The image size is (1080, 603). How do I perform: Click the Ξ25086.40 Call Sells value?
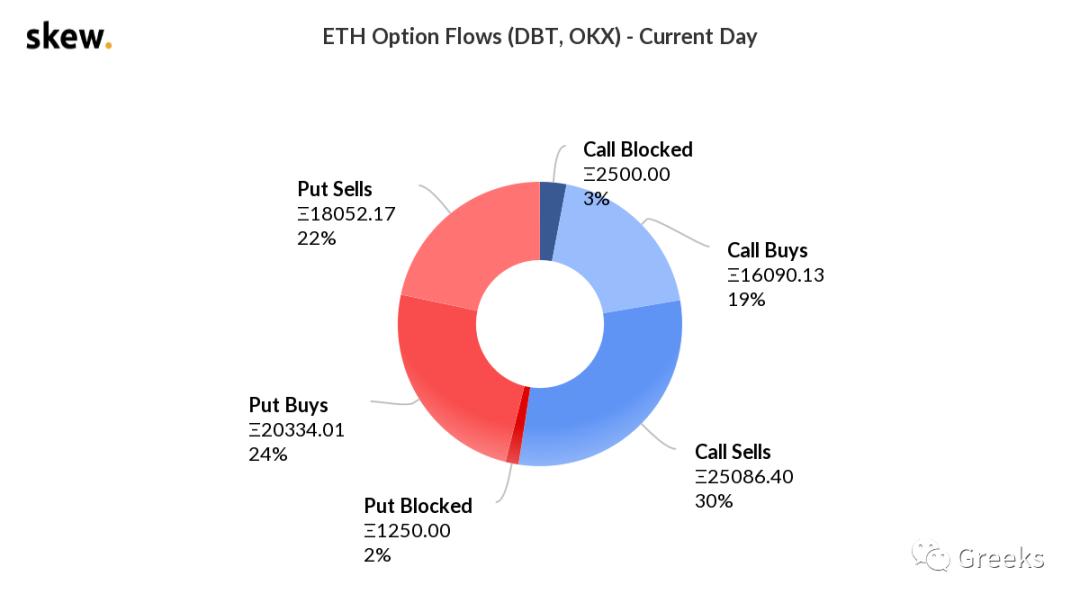[x=744, y=476]
